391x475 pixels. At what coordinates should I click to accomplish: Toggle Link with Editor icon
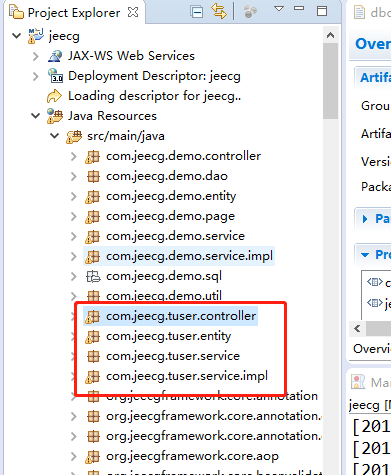[219, 12]
